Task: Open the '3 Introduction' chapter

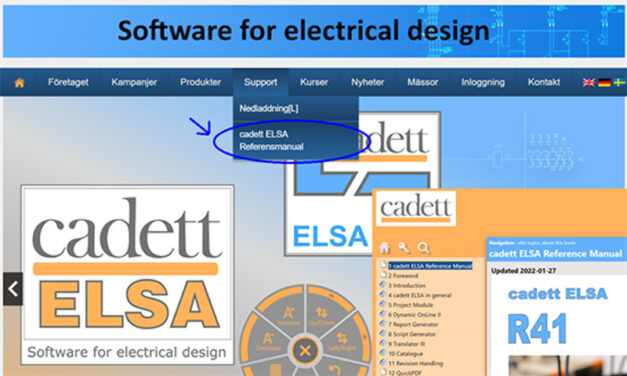Action: pyautogui.click(x=407, y=286)
